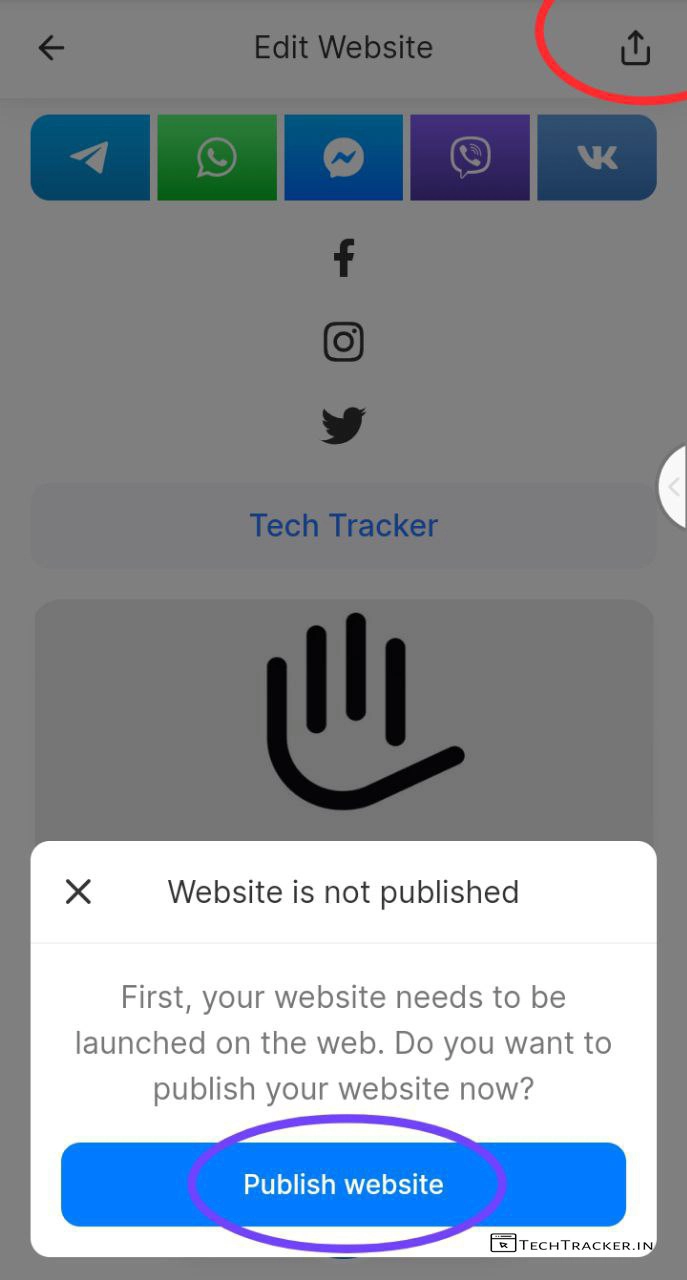The height and width of the screenshot is (1280, 687).
Task: Select the hand image block
Action: (x=343, y=720)
